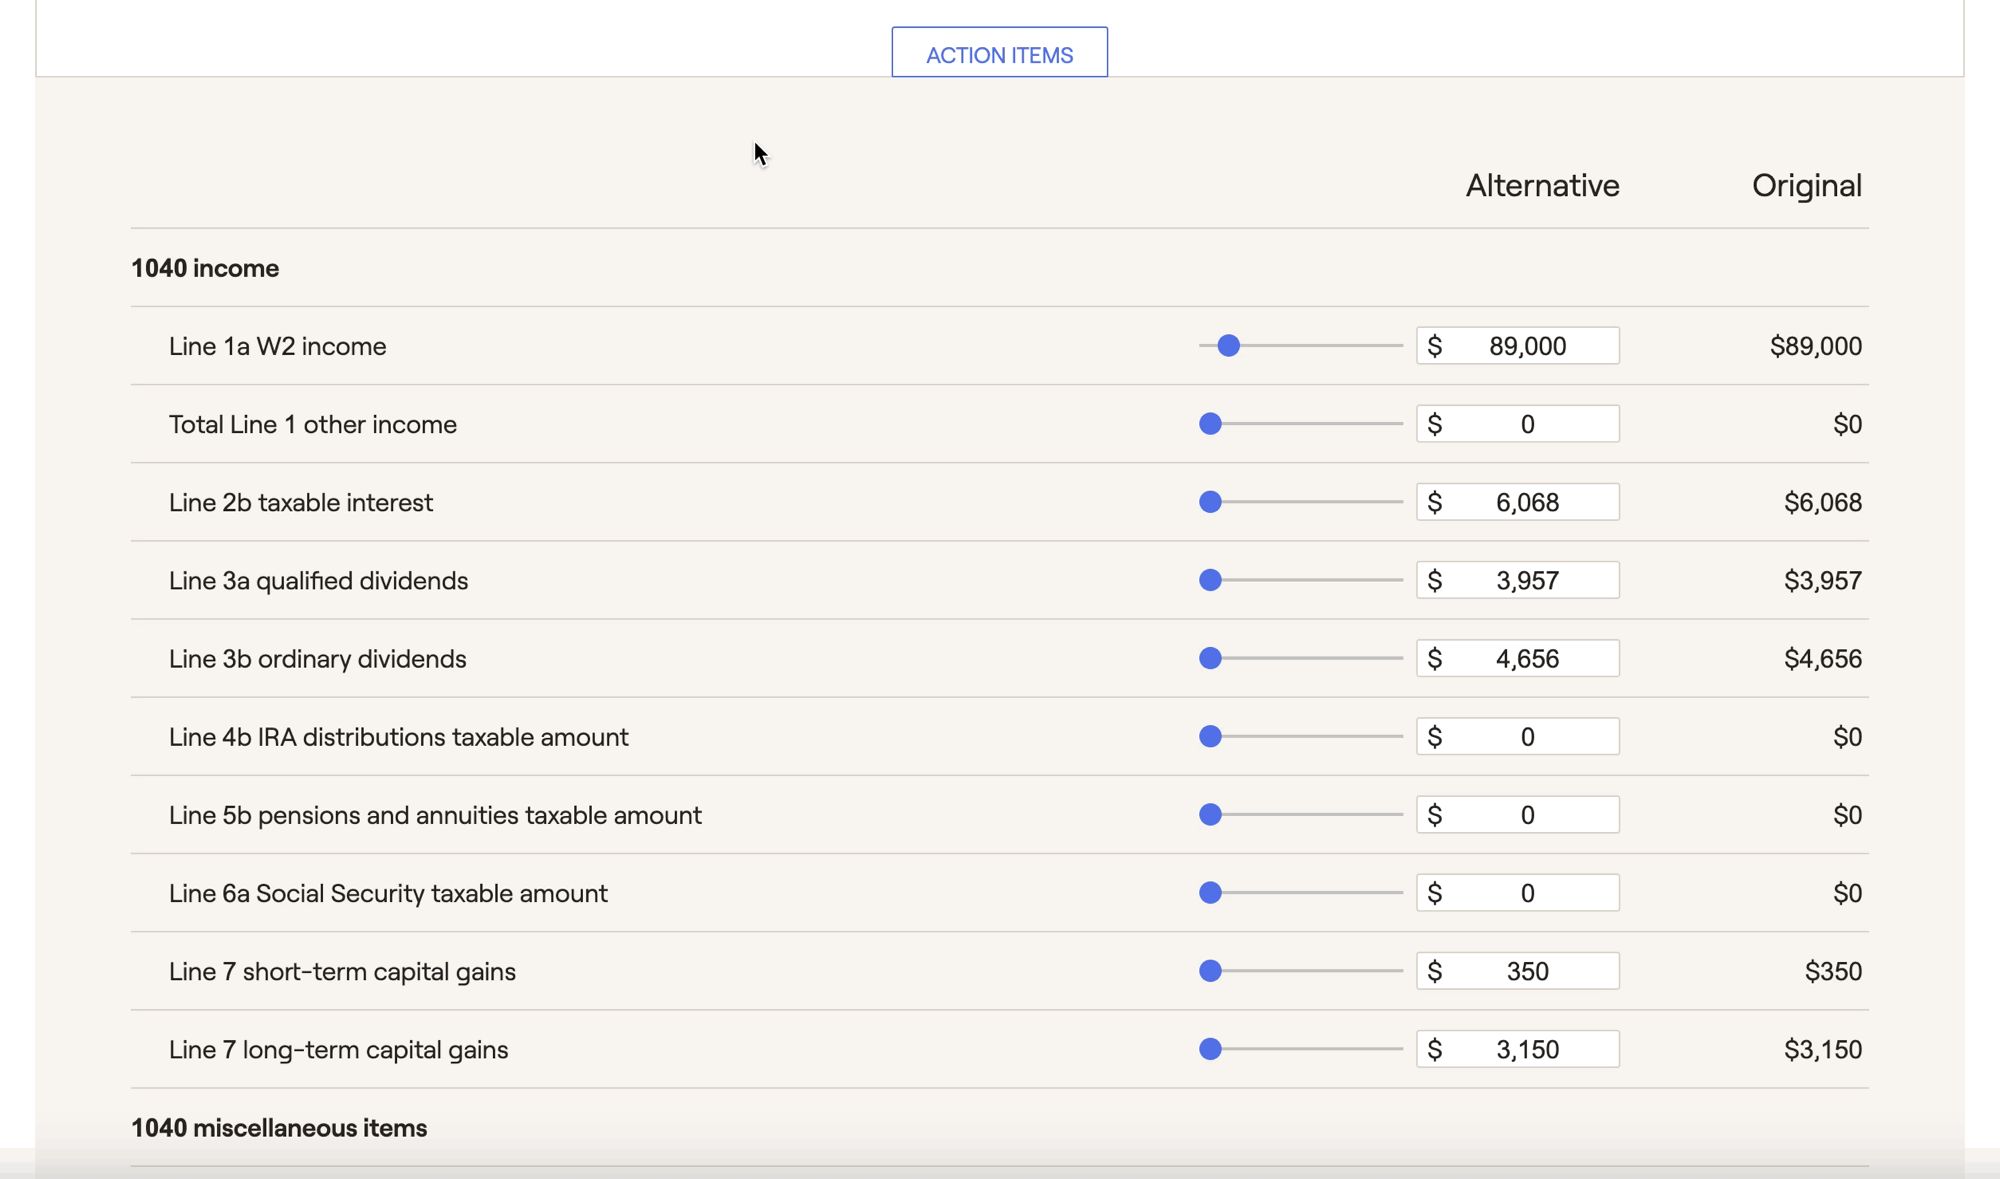
Task: Click the original long-term gains value $3,150
Action: [1822, 1049]
